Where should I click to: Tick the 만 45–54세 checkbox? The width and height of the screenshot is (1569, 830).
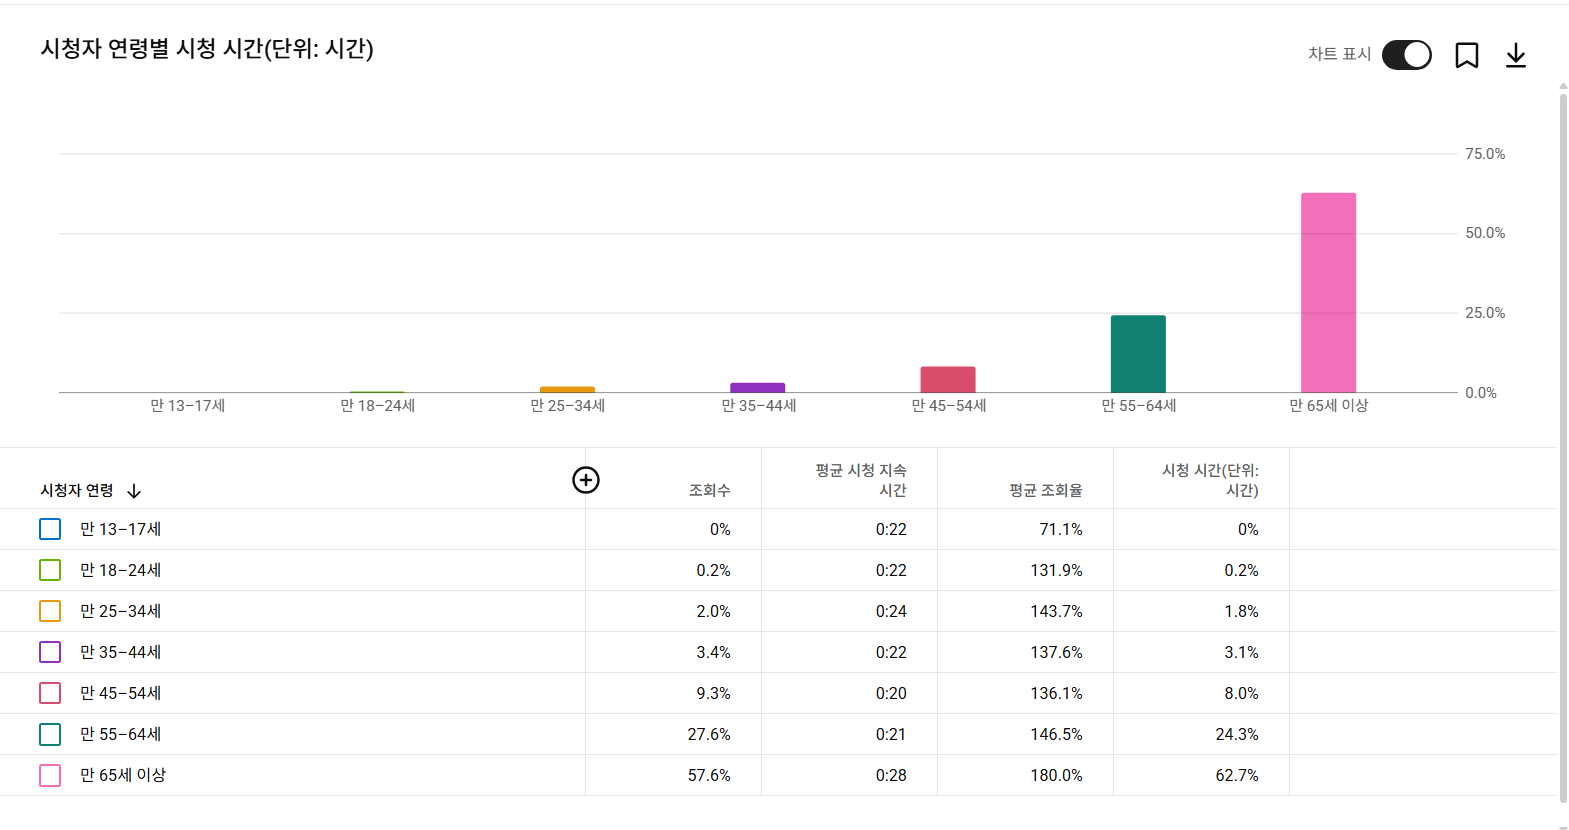tap(50, 693)
